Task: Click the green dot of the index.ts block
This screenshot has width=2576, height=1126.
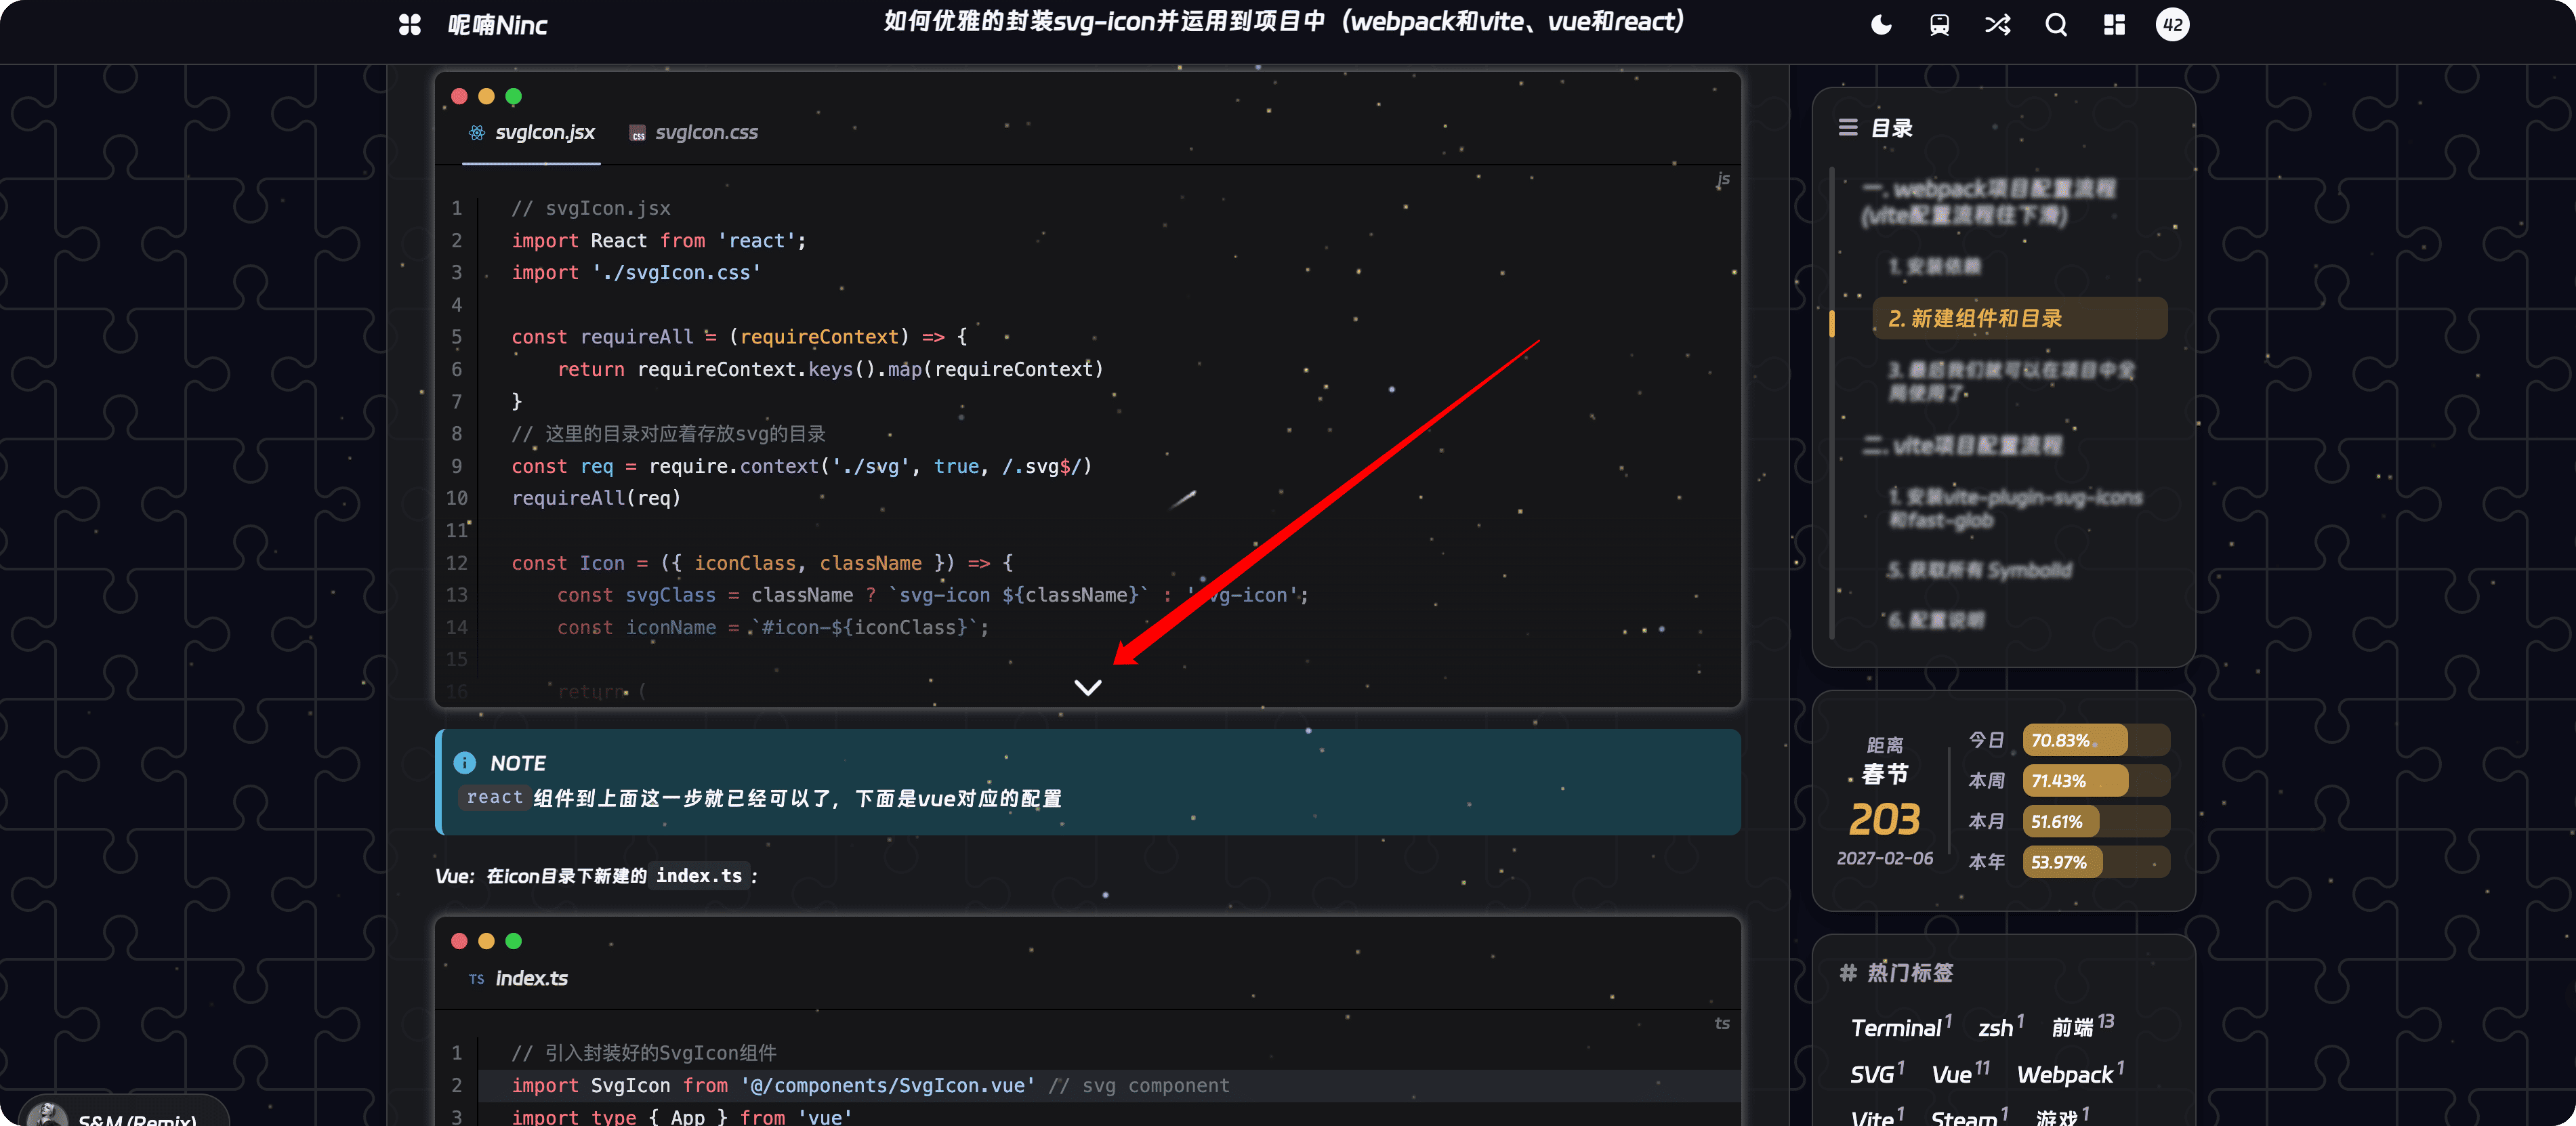Action: 513,940
